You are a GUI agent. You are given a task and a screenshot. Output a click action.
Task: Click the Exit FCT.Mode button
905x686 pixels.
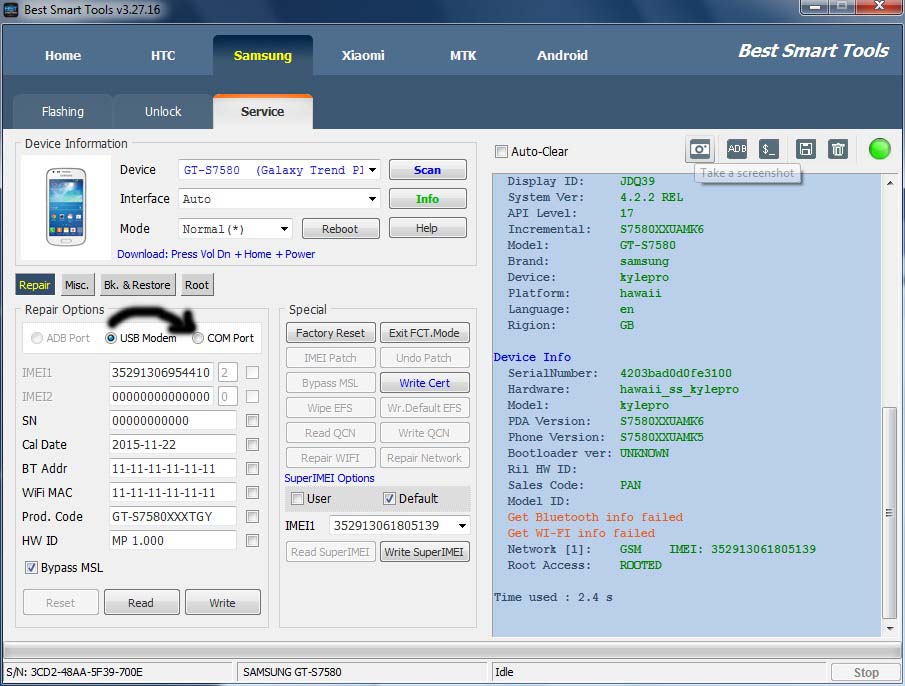425,333
